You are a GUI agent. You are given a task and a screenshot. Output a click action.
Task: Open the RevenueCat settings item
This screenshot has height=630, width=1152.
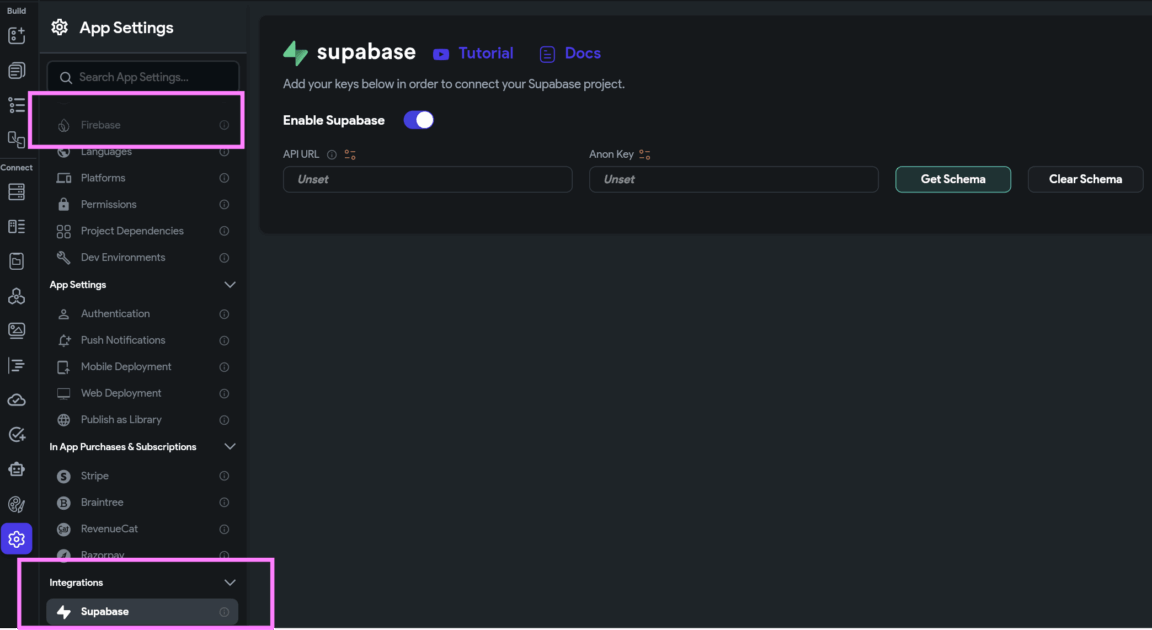143,529
